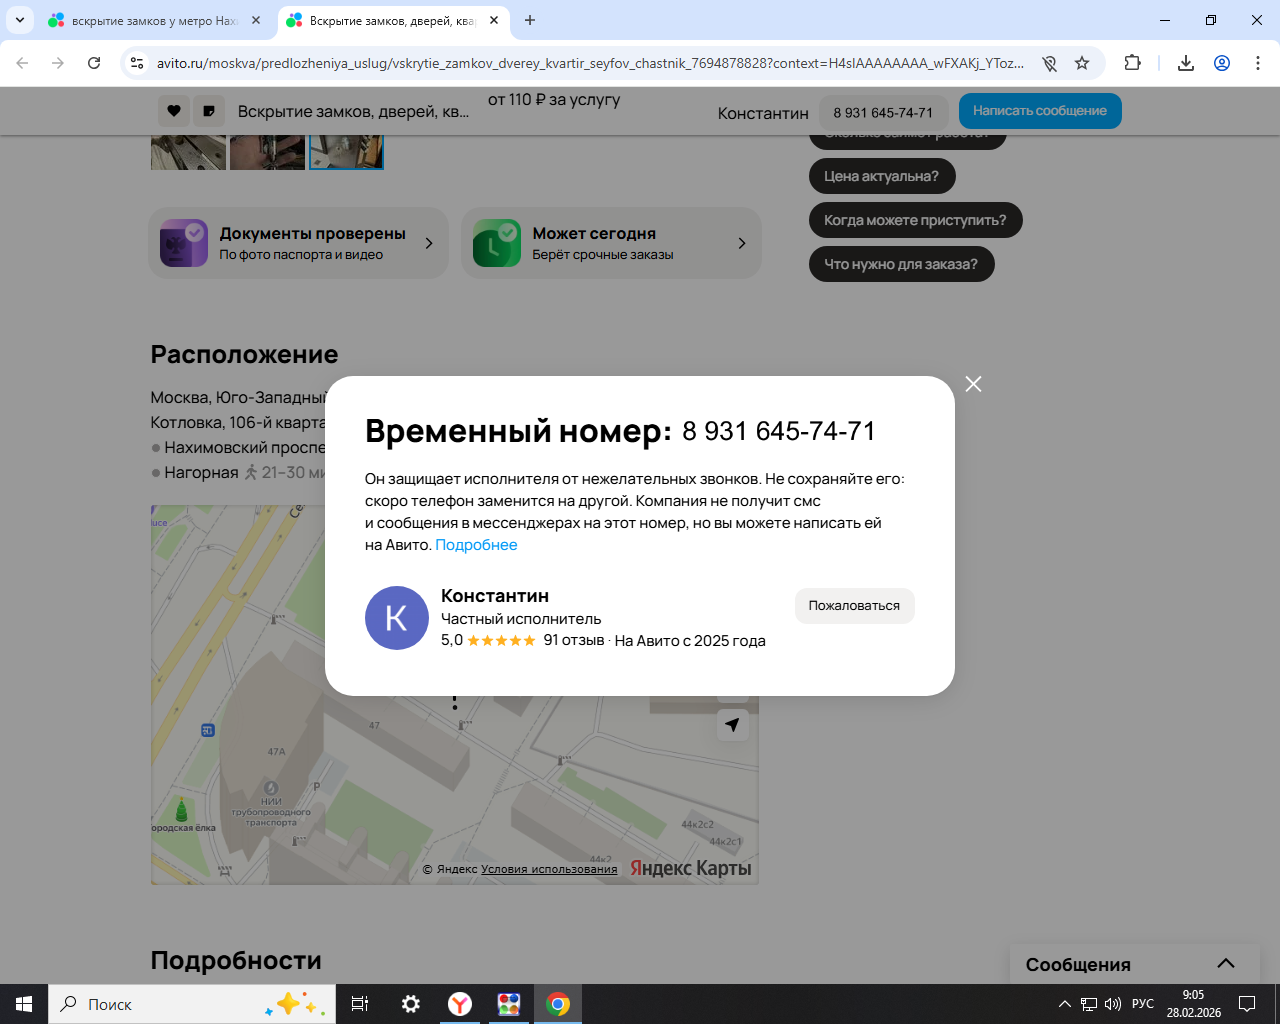The width and height of the screenshot is (1280, 1024).
Task: Click the Подробности section heading
Action: pyautogui.click(x=236, y=960)
